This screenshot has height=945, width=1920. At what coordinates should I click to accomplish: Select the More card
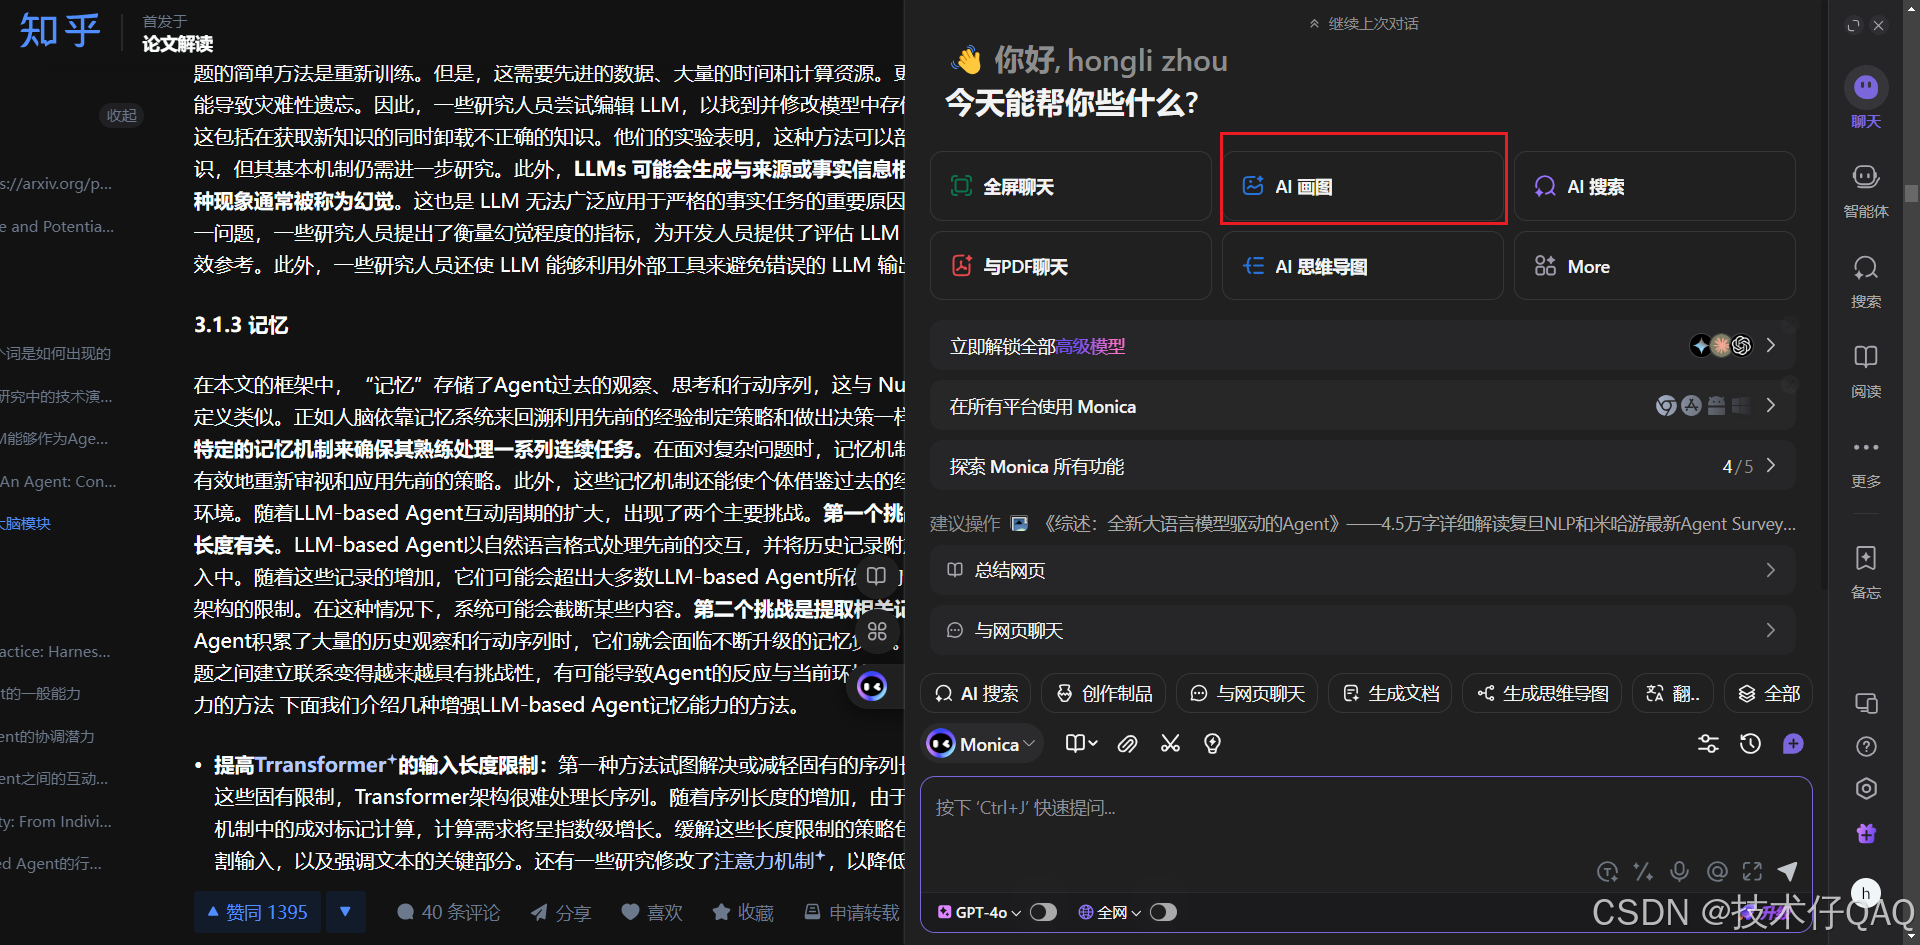point(1654,266)
